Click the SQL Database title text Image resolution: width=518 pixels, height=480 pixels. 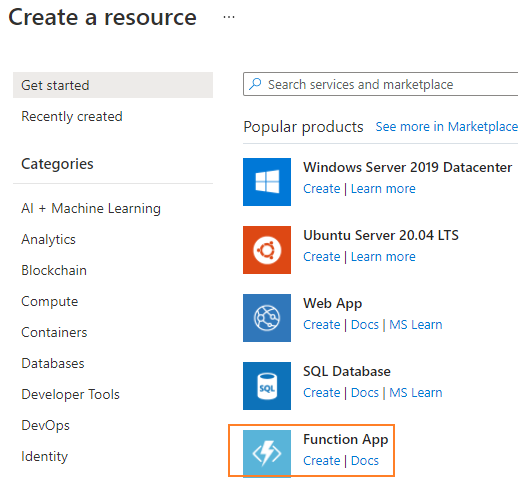(x=347, y=371)
